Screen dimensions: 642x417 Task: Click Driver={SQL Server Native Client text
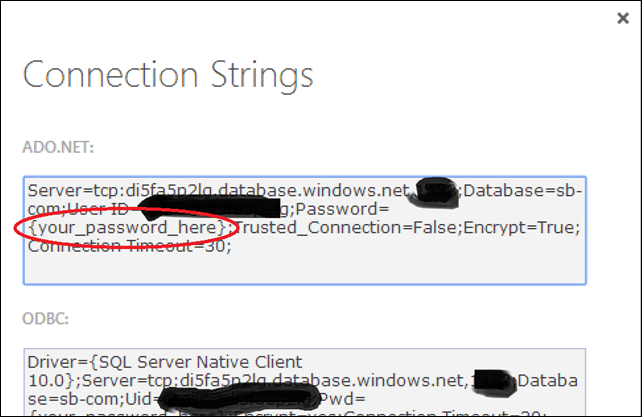click(165, 362)
